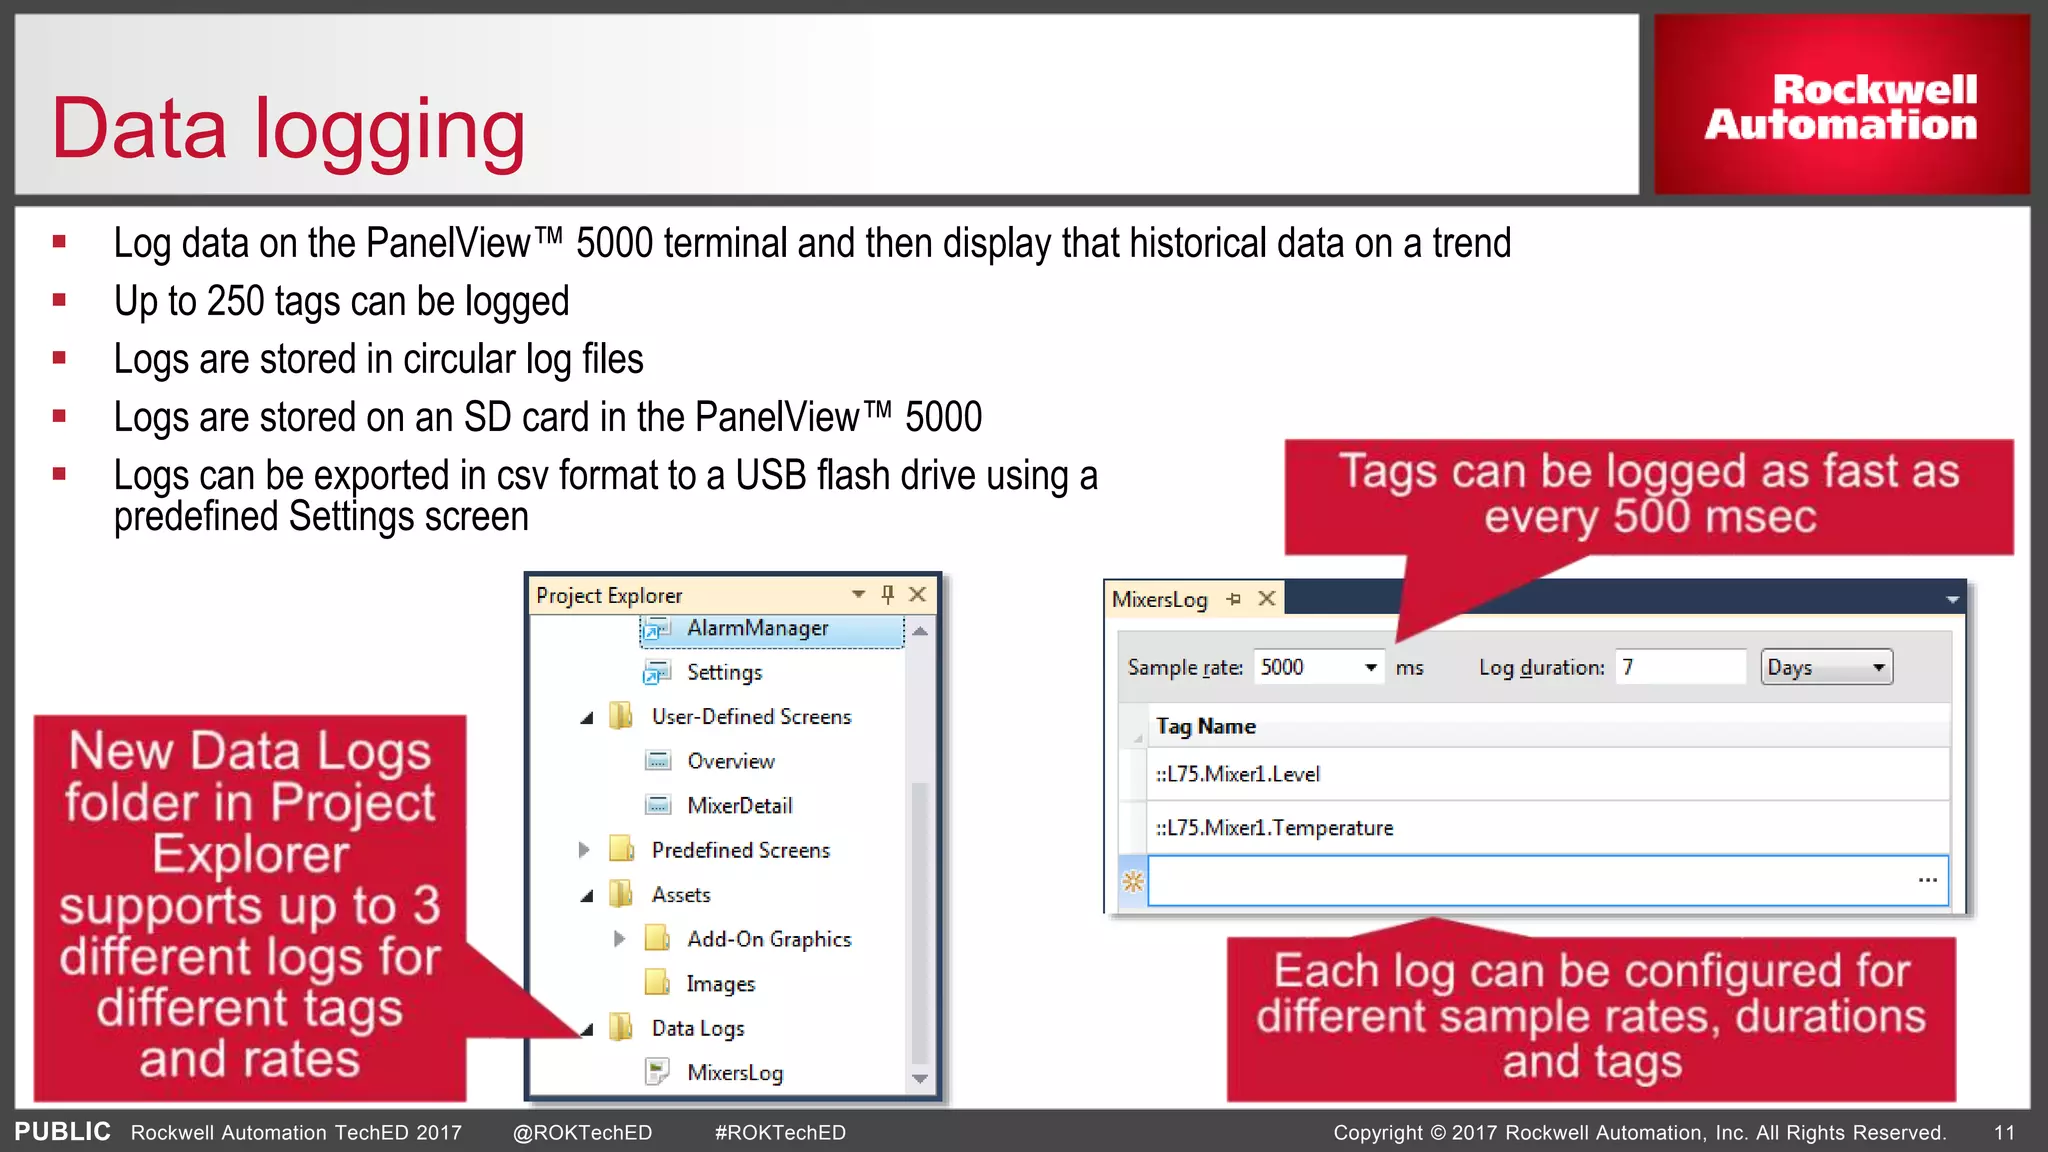
Task: Click the pin icon on MixersLog tab
Action: tap(1234, 599)
